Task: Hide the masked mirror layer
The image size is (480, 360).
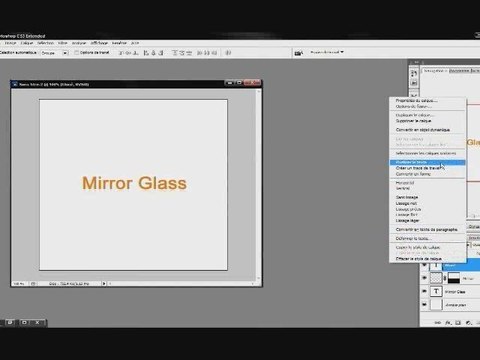Action: click(x=424, y=278)
